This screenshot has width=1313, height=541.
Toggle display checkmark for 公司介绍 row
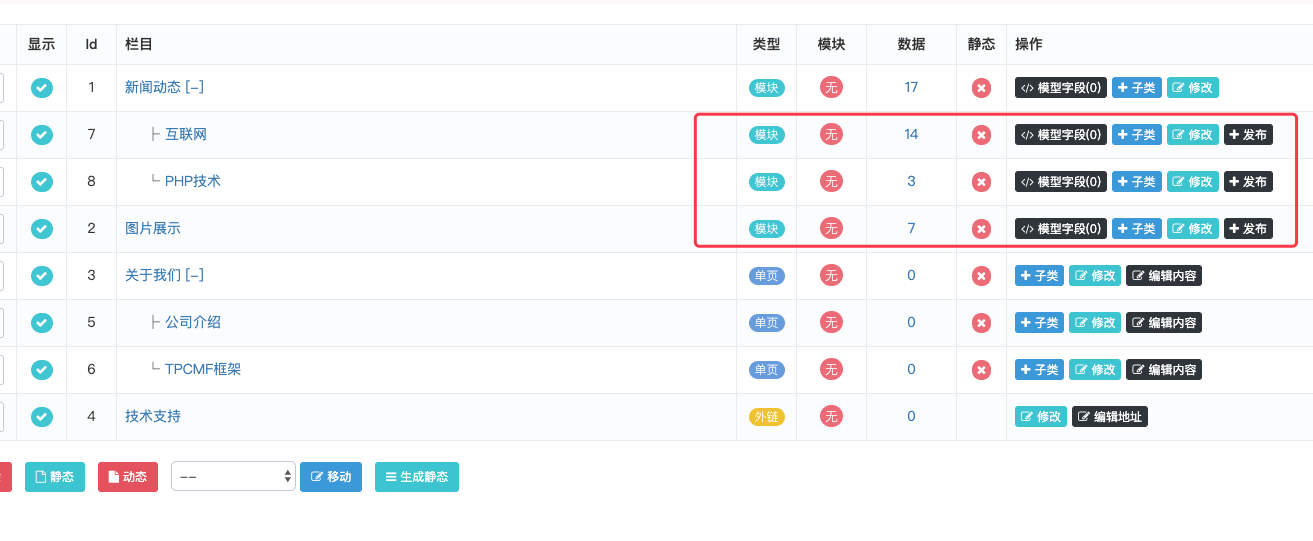pos(41,323)
